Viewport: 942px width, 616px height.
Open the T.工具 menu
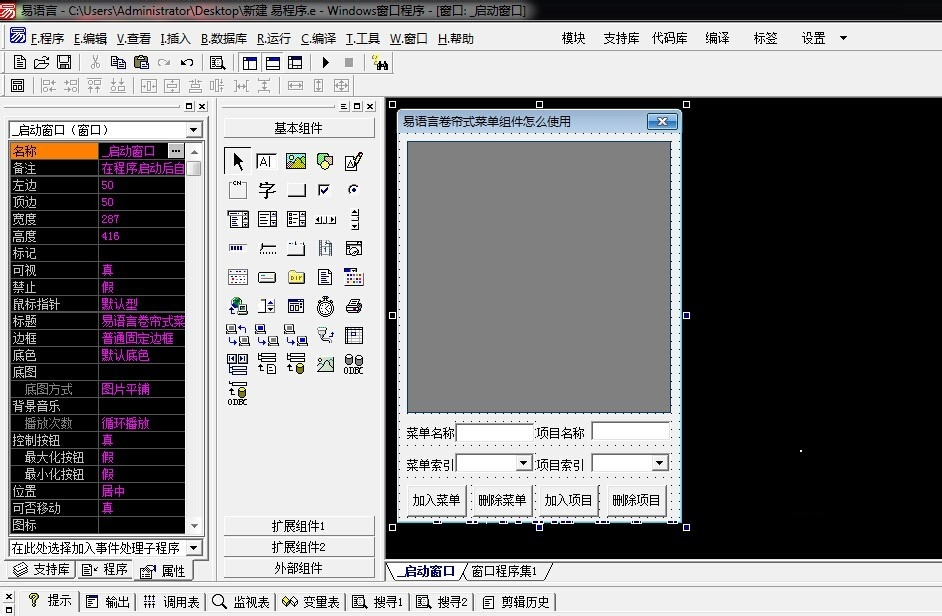coord(363,38)
